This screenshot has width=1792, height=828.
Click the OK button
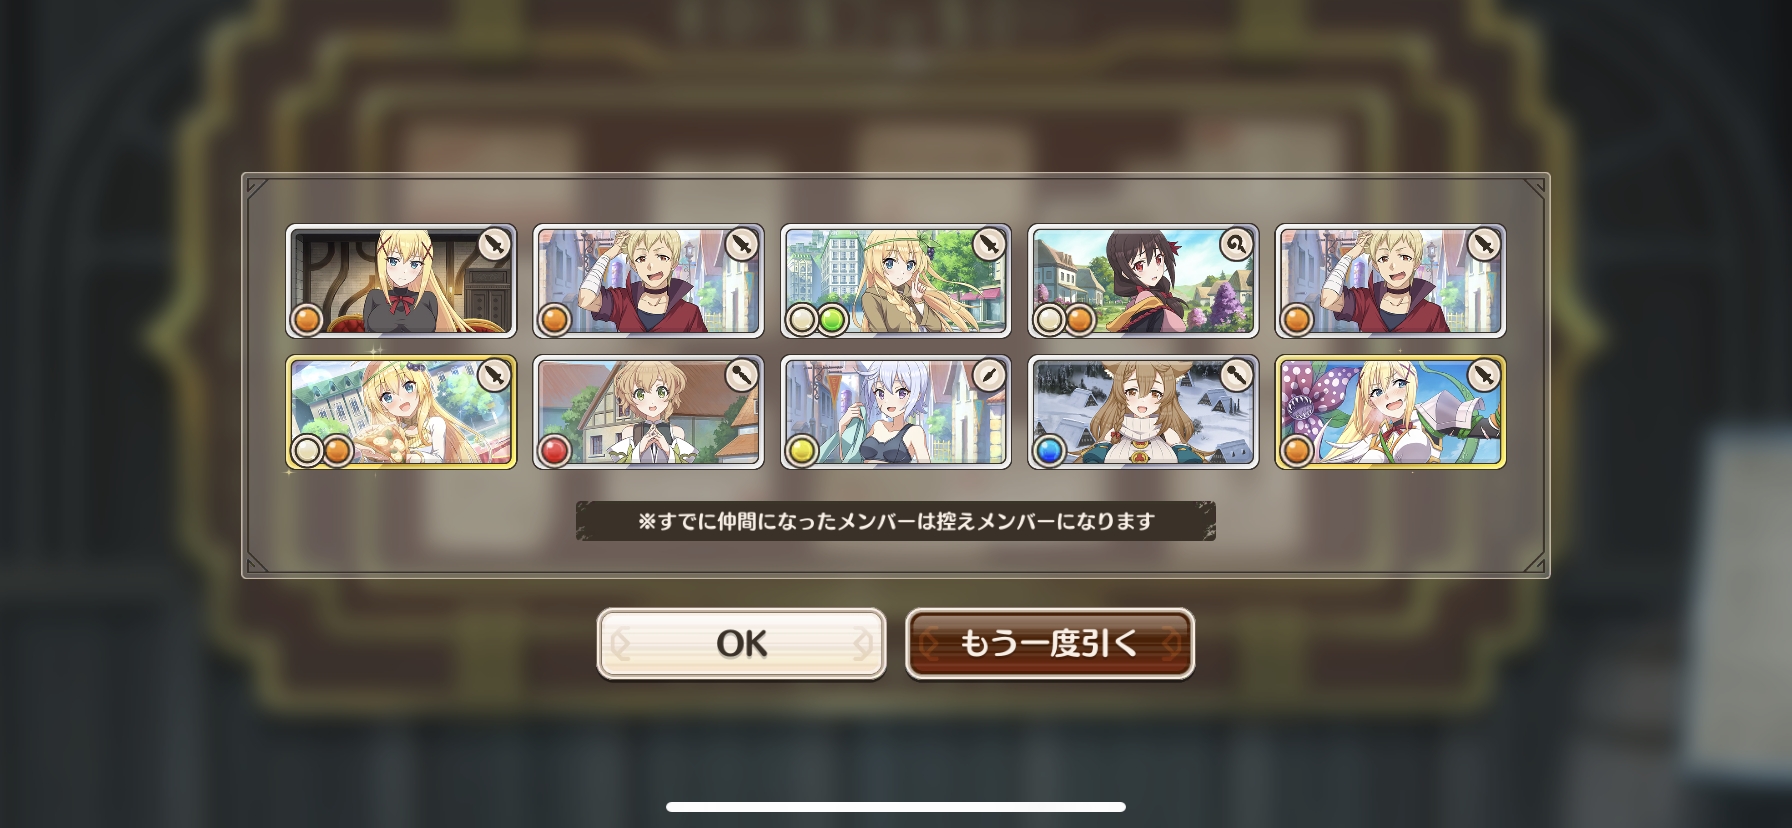point(741,644)
